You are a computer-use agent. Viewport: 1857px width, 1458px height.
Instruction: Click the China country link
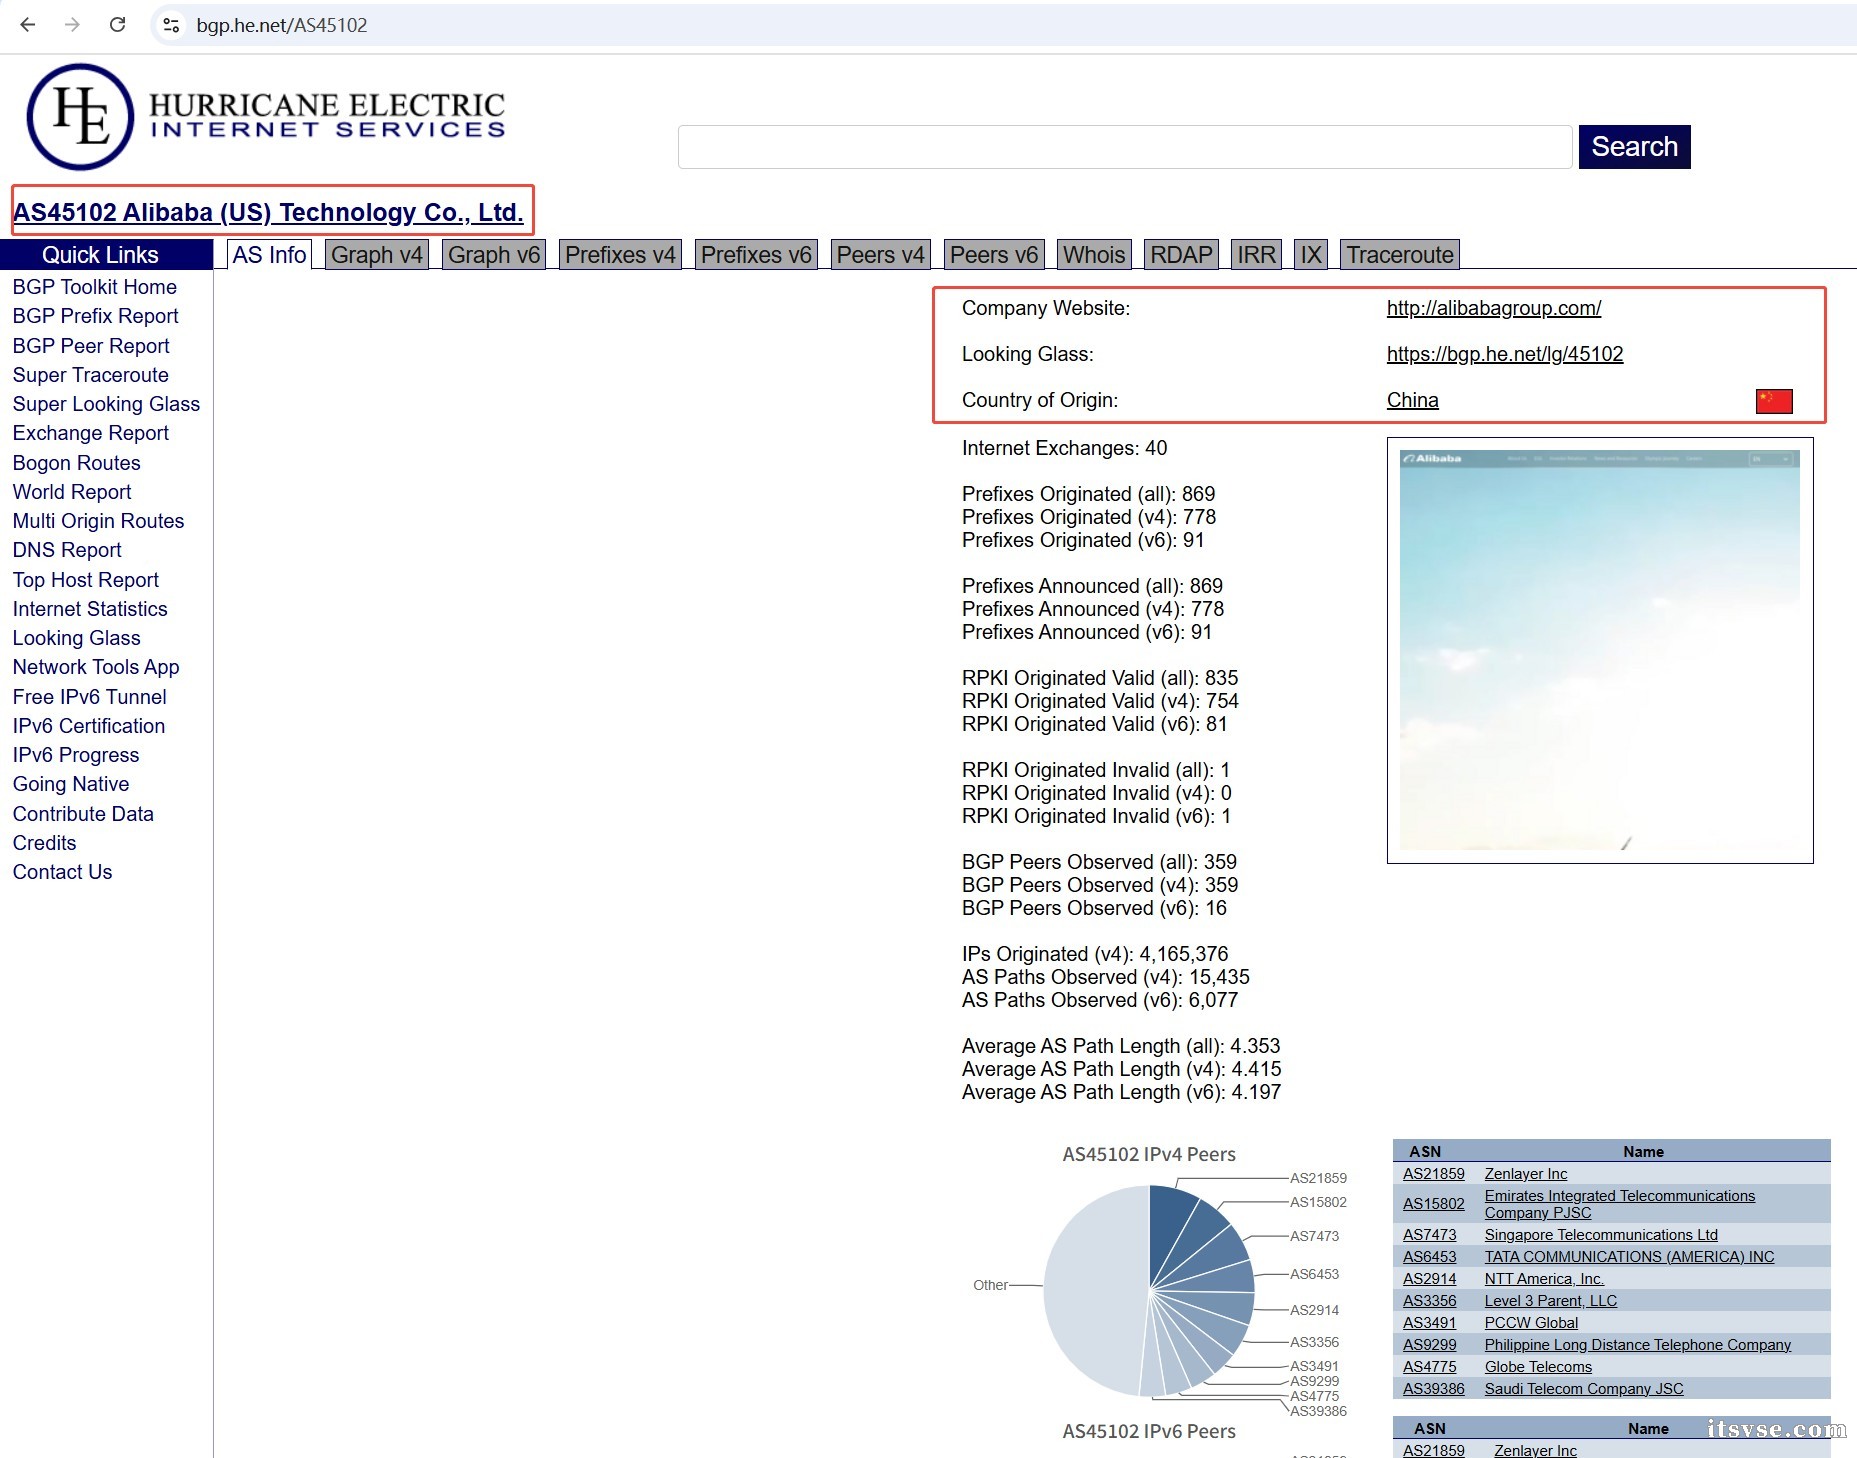[1413, 400]
